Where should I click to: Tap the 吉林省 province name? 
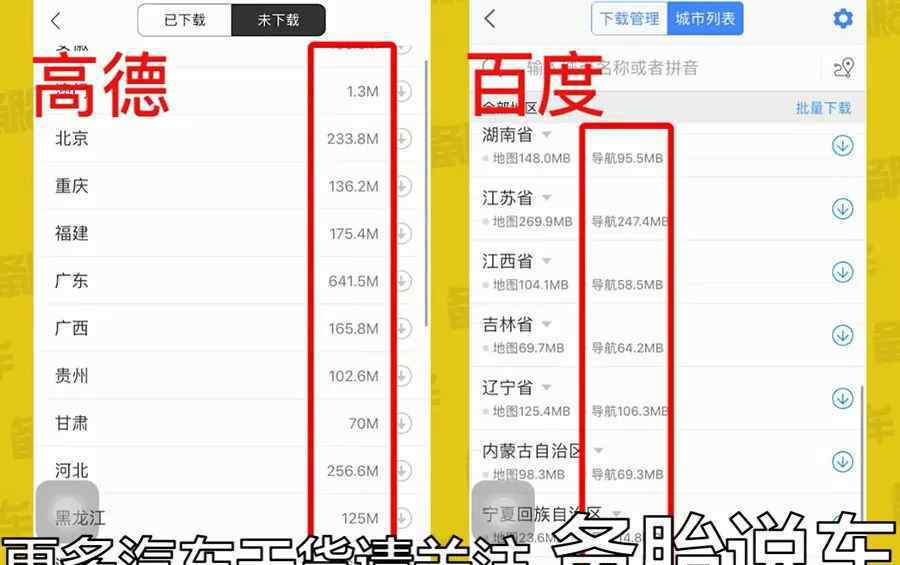(x=507, y=324)
